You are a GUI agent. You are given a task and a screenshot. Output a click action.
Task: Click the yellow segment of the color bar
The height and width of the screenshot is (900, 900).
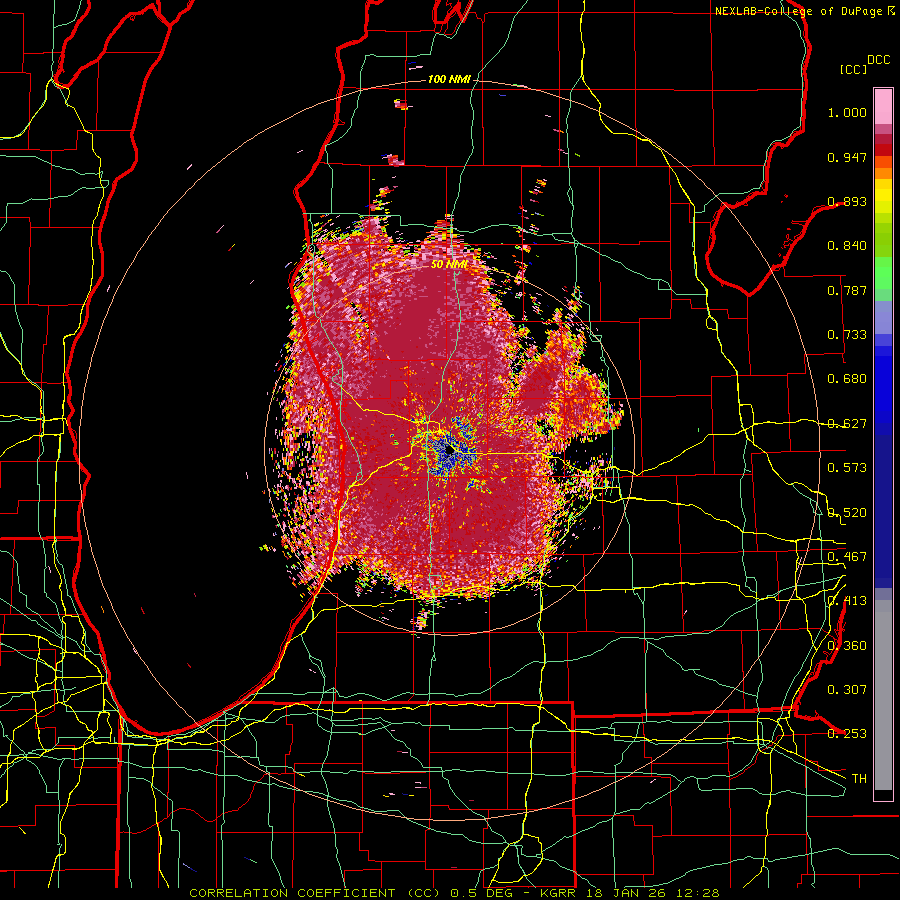883,196
